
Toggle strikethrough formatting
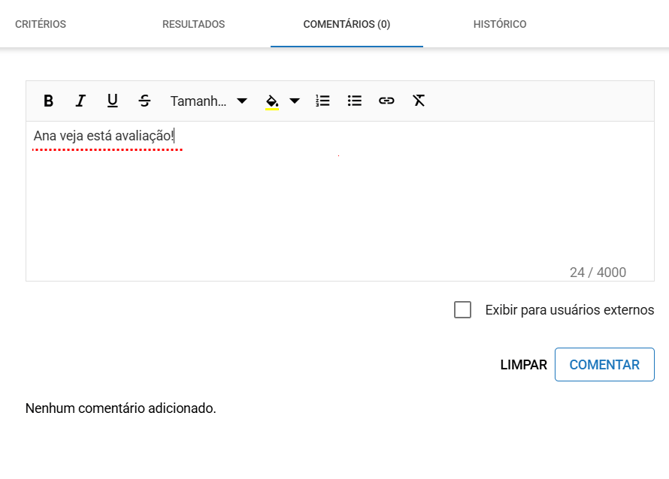click(144, 101)
